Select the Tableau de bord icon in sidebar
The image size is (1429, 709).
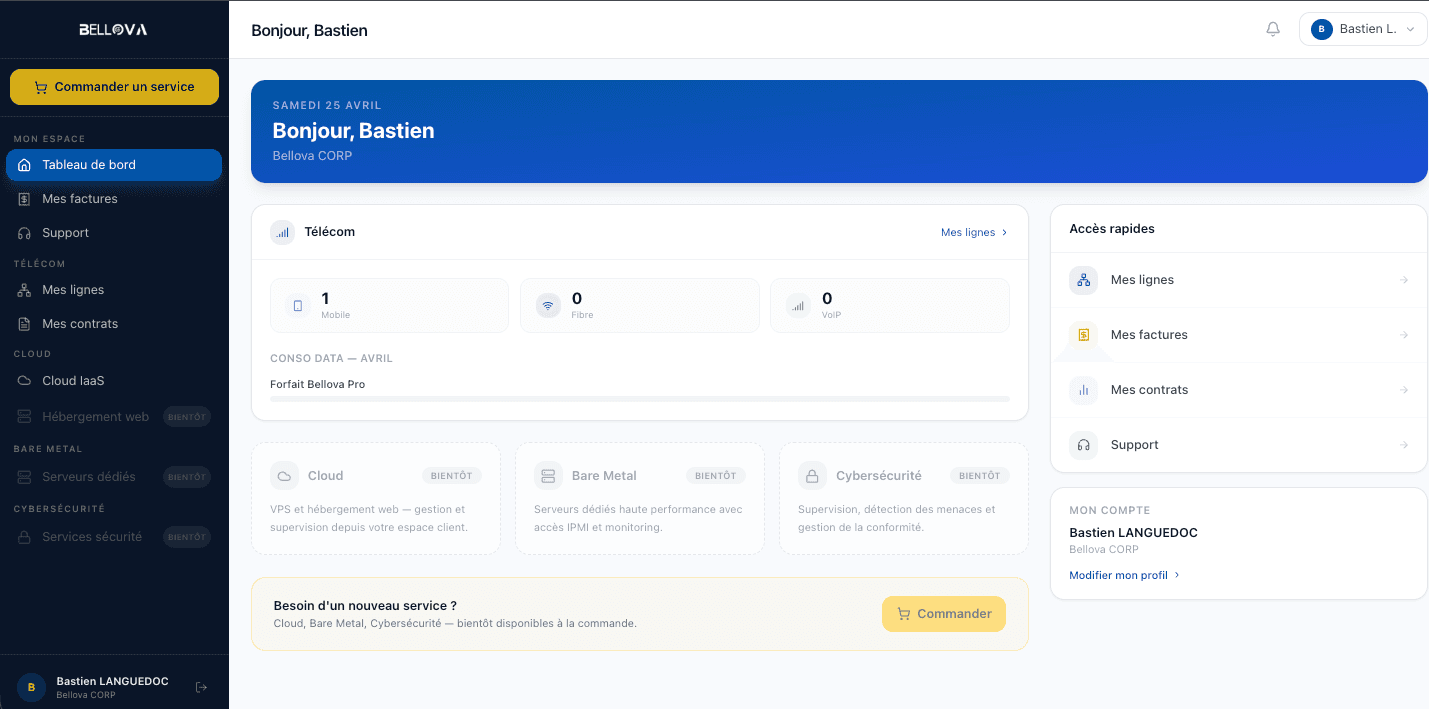[23, 164]
